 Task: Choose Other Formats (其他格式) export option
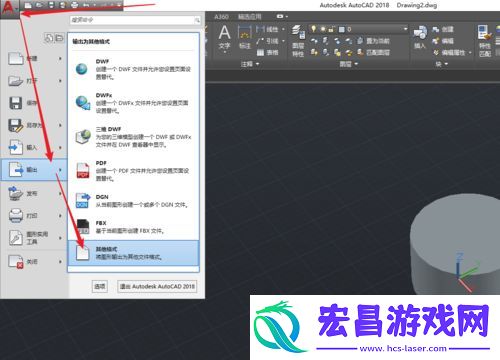point(134,253)
